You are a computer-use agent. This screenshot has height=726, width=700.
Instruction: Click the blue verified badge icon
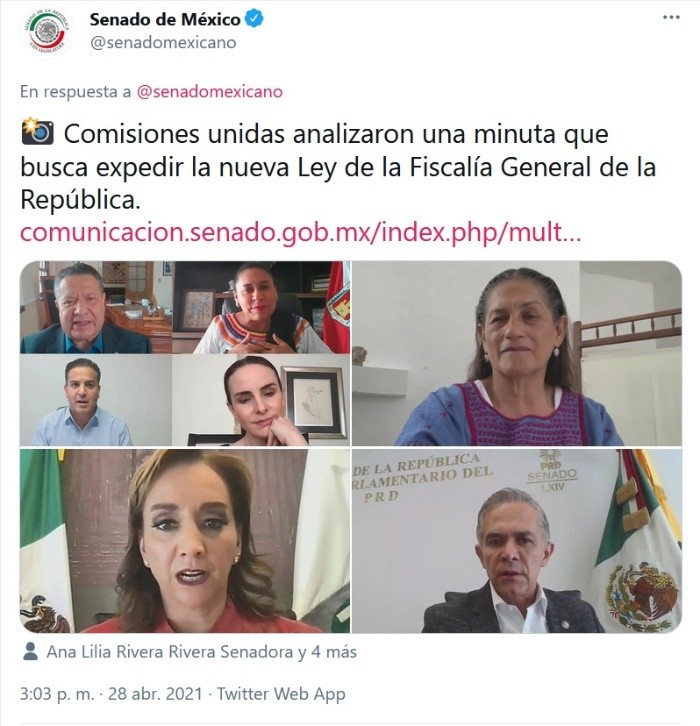point(254,19)
